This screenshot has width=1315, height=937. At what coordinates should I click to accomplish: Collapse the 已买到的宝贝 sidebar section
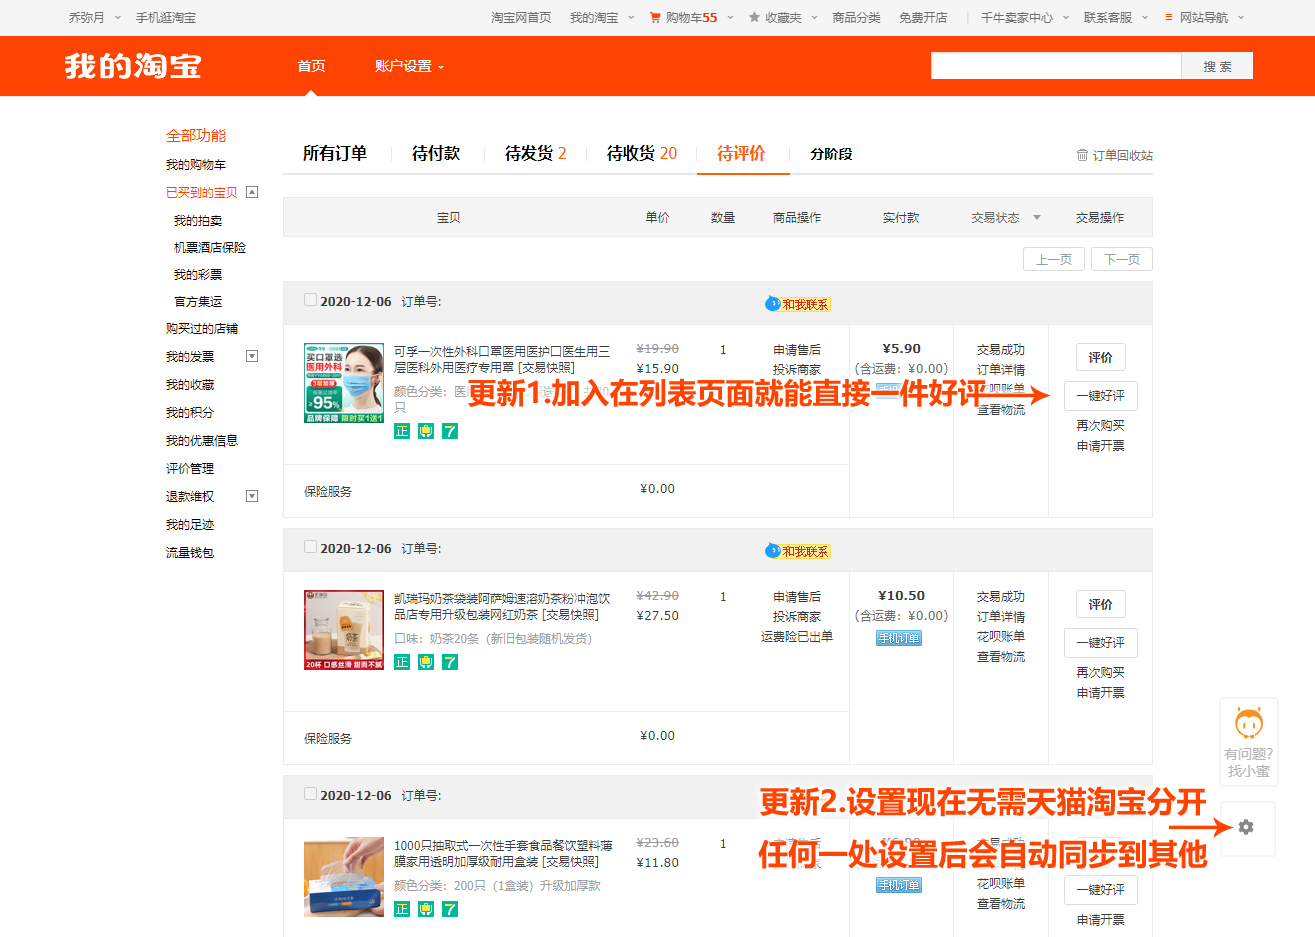coord(252,192)
